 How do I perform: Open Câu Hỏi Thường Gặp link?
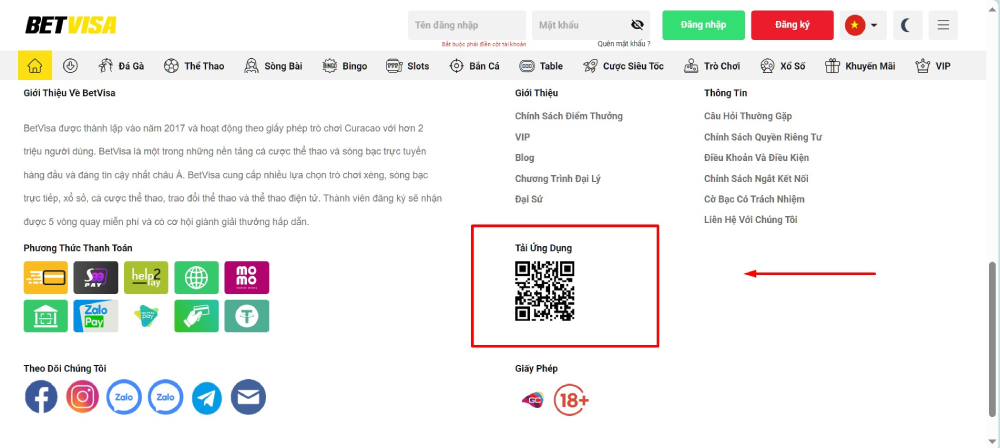748,116
